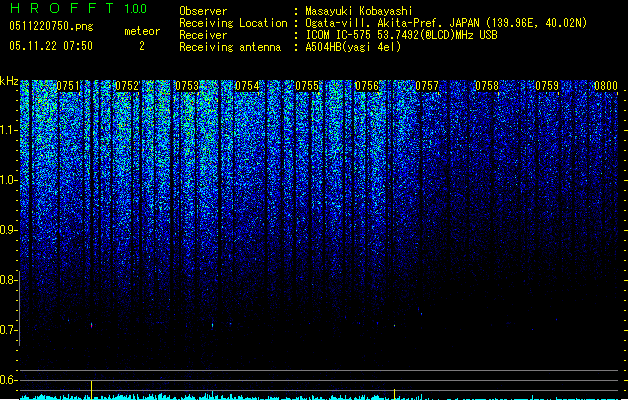Click the Receiving antenna field label
Viewport: 629px width, 400px height.
click(x=230, y=47)
